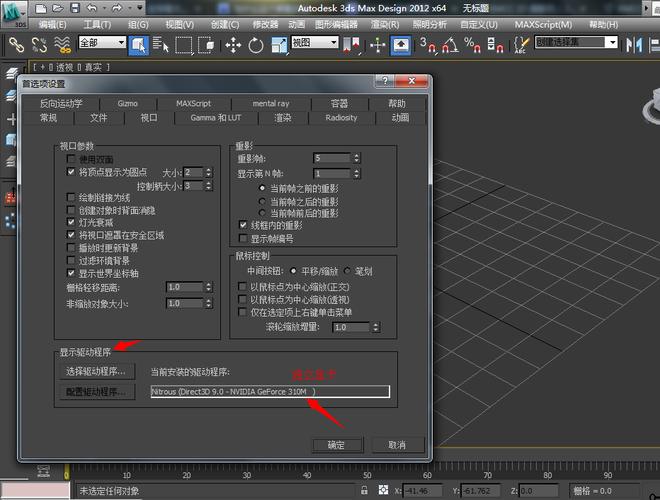Activate the Select and Scale tool
The width and height of the screenshot is (660, 500).
(x=279, y=45)
